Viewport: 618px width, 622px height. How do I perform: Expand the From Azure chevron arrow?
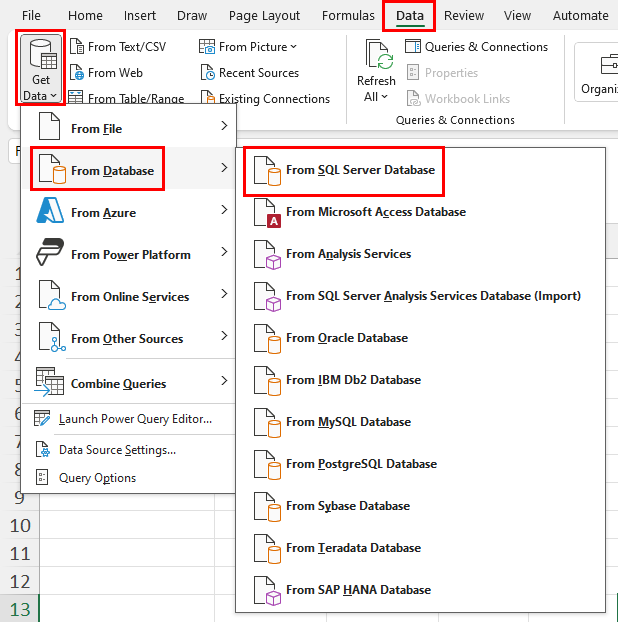pos(224,210)
